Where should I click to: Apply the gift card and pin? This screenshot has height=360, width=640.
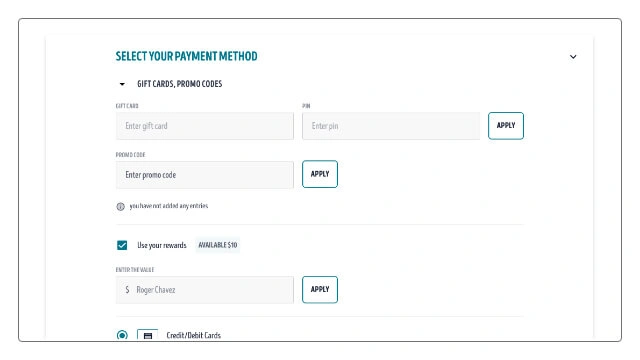pos(506,126)
